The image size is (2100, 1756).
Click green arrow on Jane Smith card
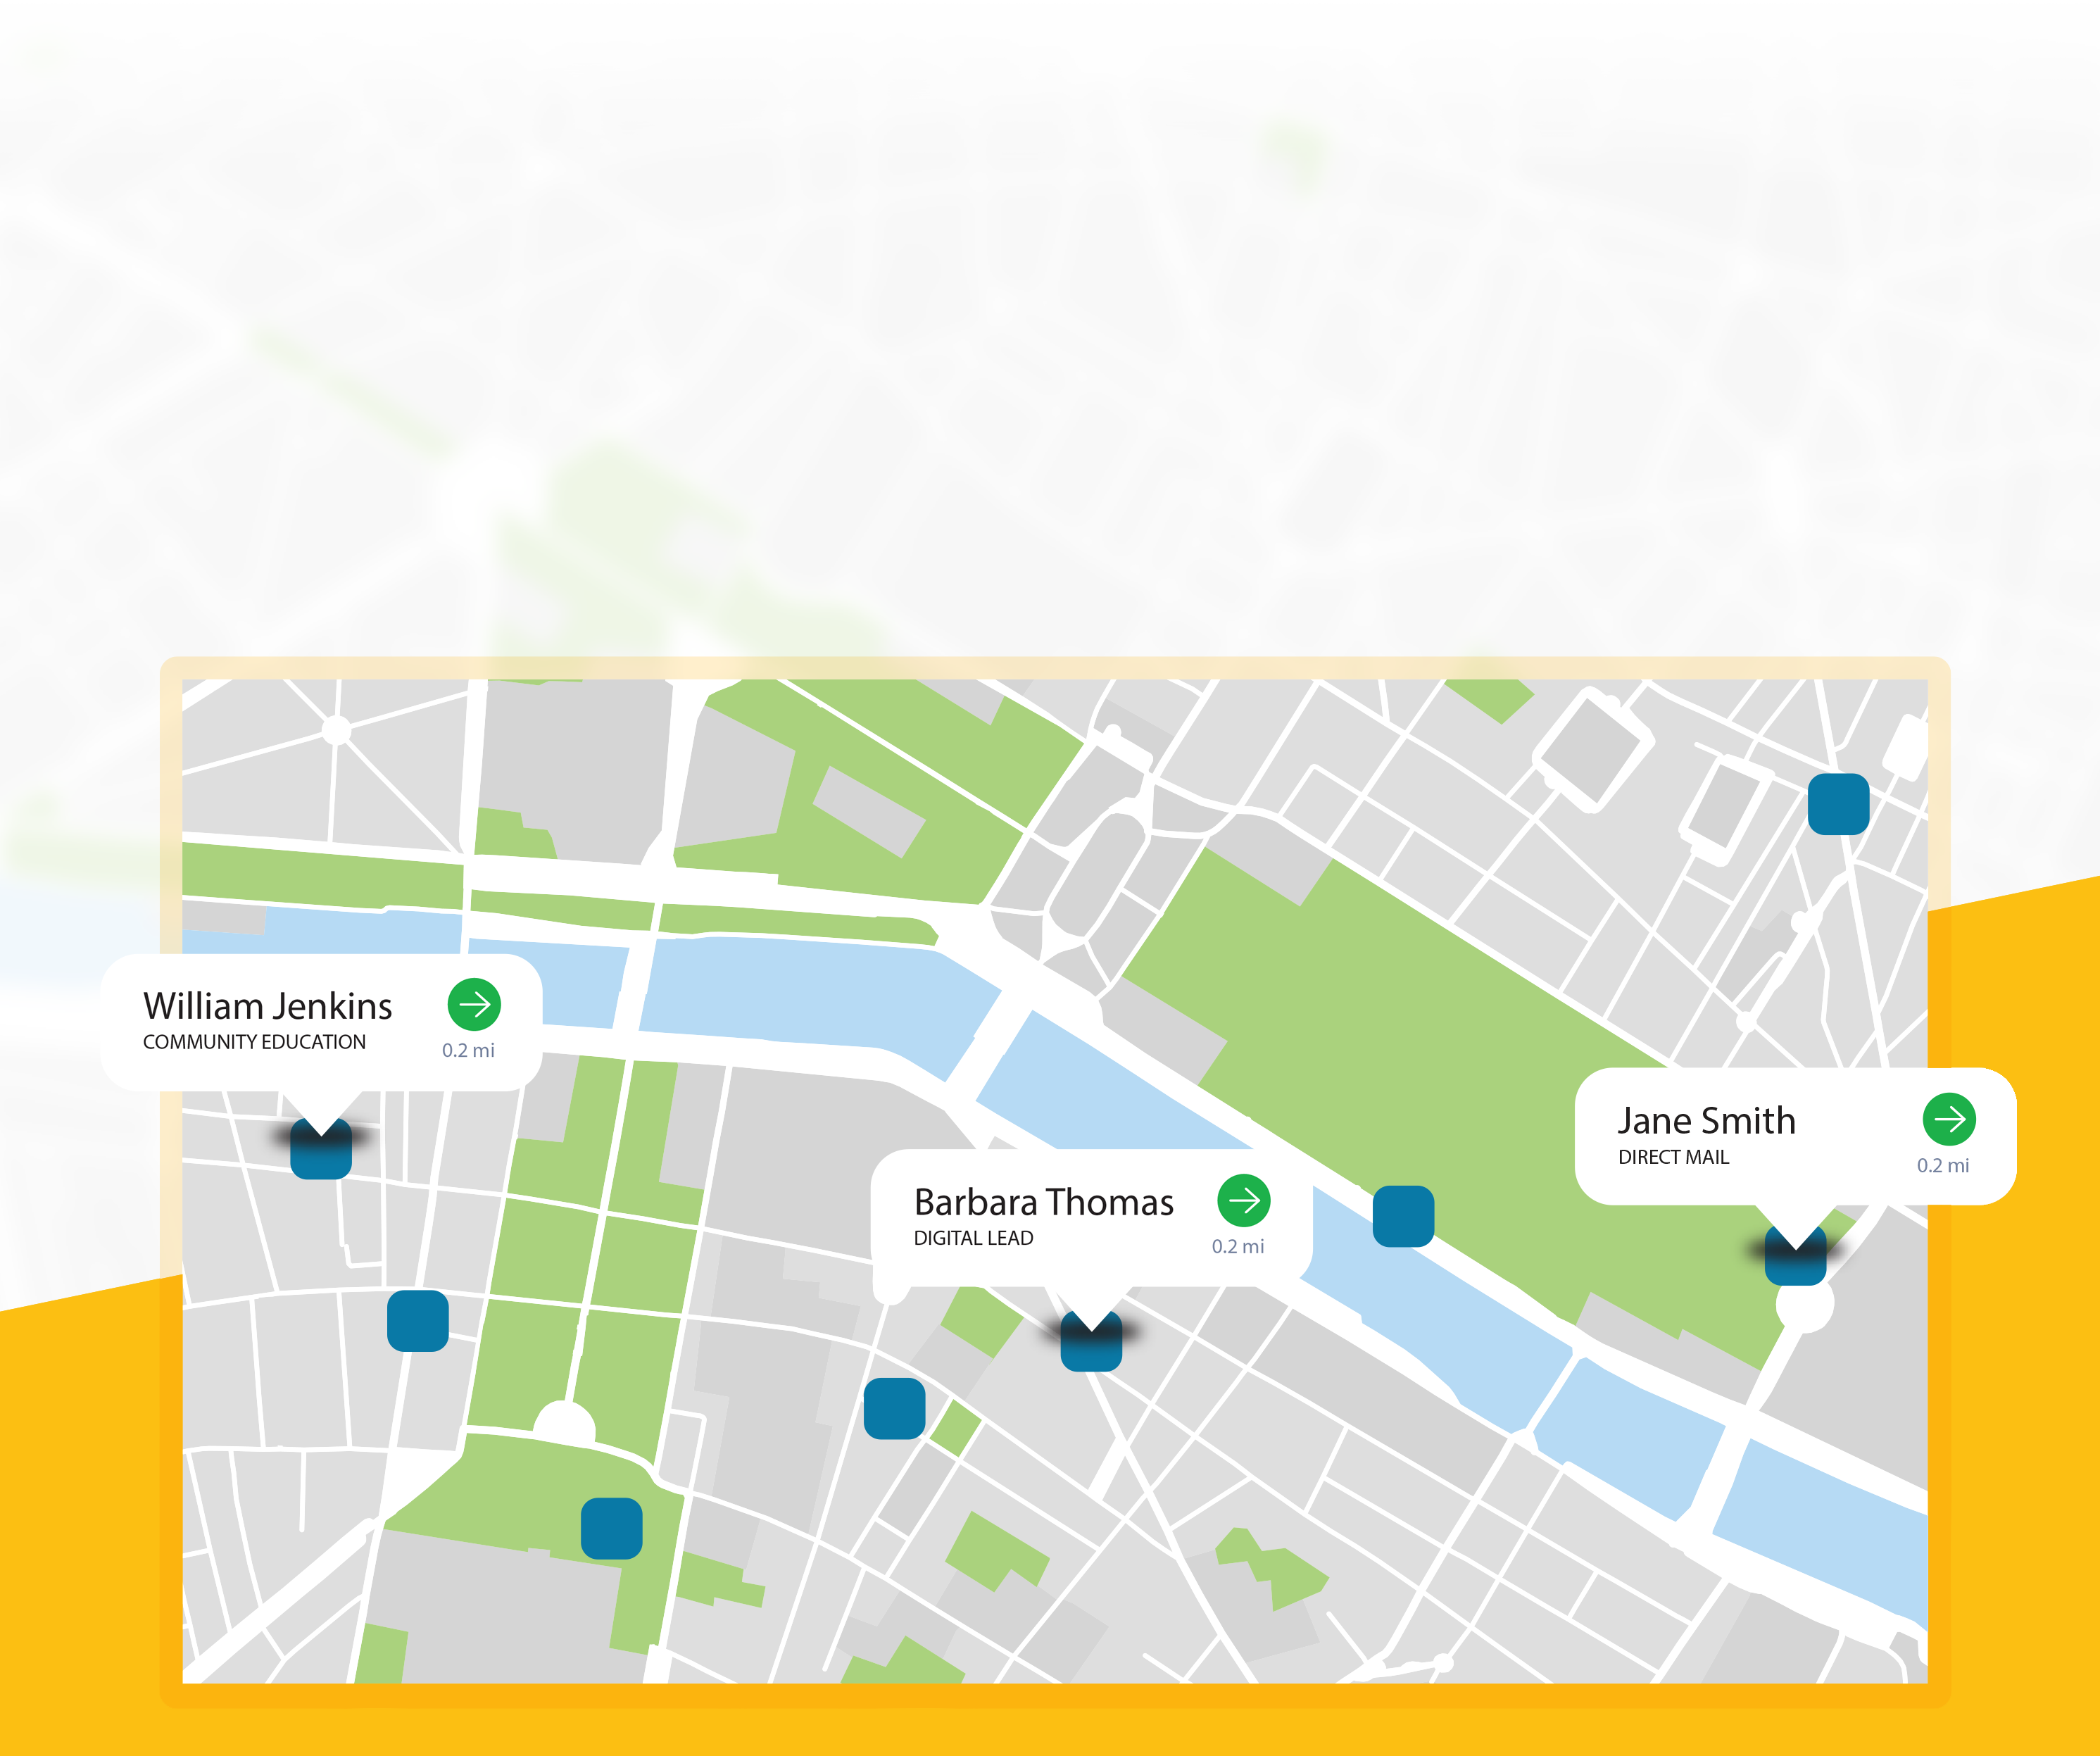coord(1949,1119)
